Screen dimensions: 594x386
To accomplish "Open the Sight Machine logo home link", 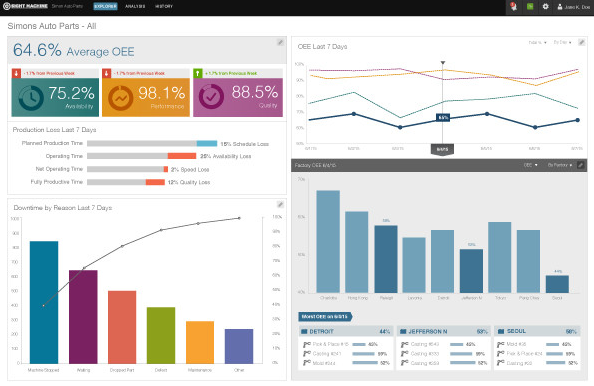I will point(25,6).
